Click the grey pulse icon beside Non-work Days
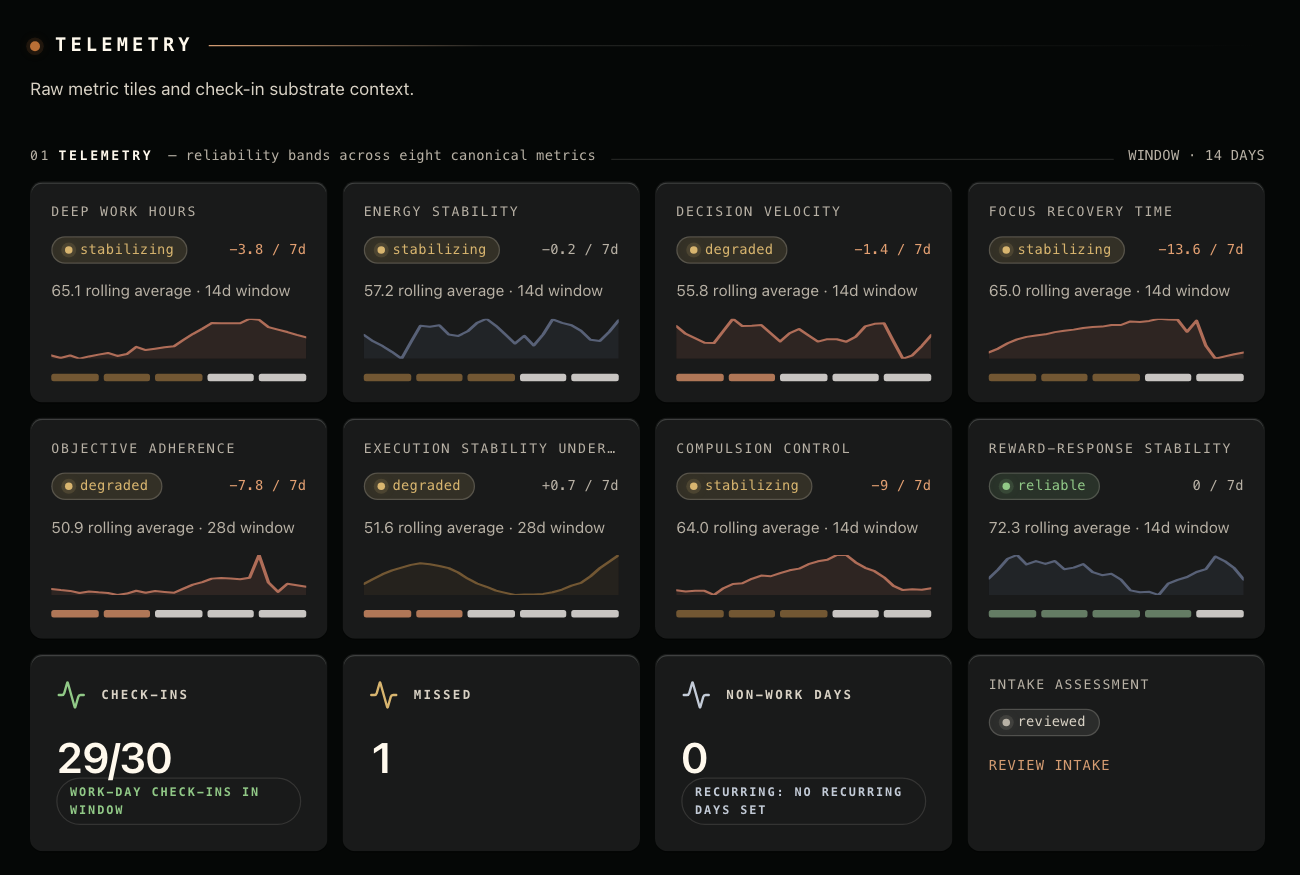The width and height of the screenshot is (1300, 875). pyautogui.click(x=696, y=694)
